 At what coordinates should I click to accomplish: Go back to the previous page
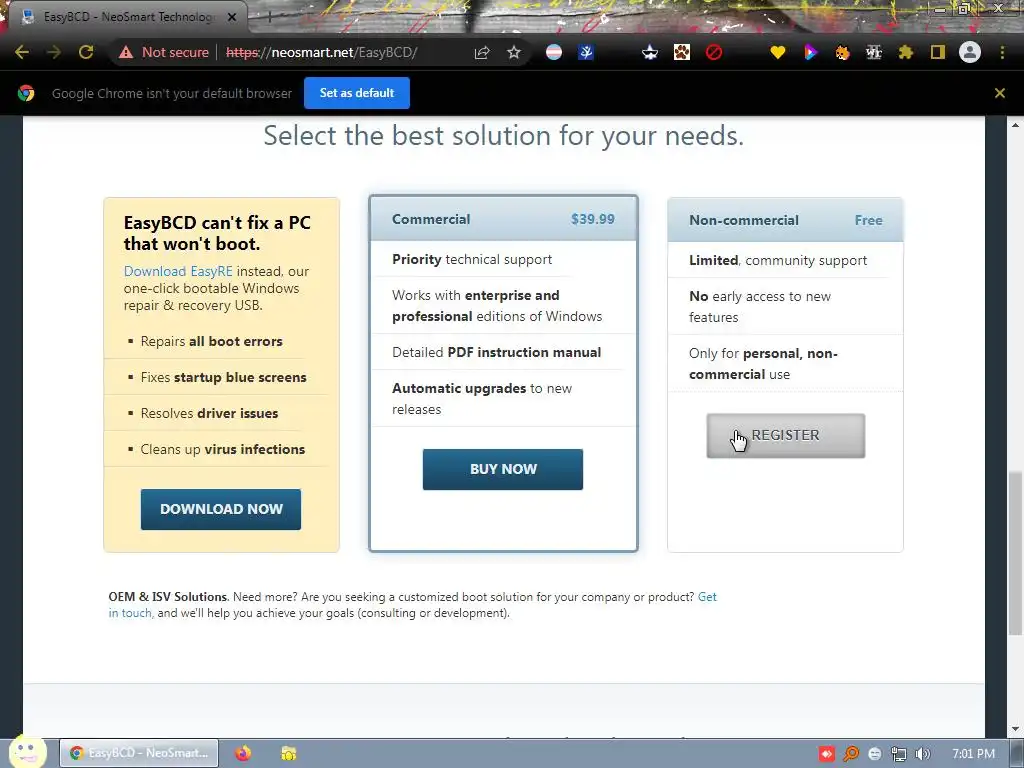[22, 52]
